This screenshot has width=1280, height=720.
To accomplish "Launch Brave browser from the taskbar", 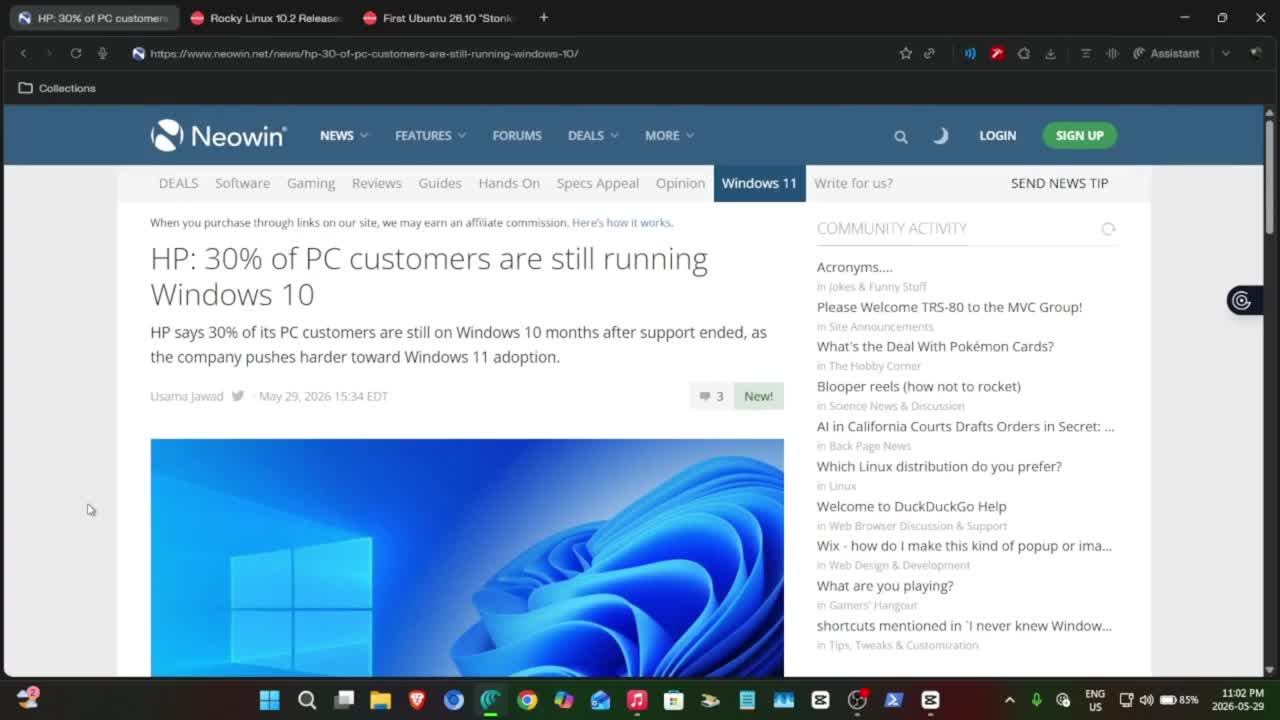I will tap(417, 700).
